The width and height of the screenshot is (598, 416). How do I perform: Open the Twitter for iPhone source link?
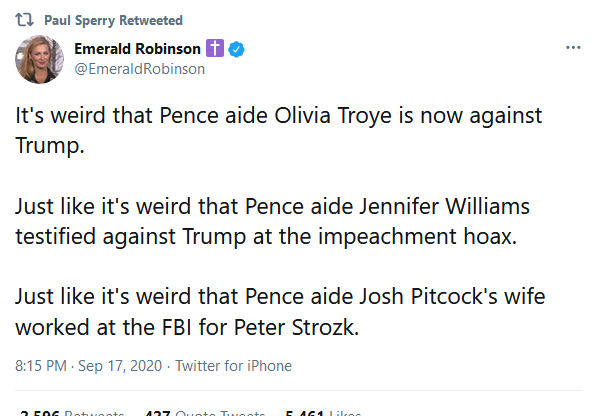pos(233,366)
